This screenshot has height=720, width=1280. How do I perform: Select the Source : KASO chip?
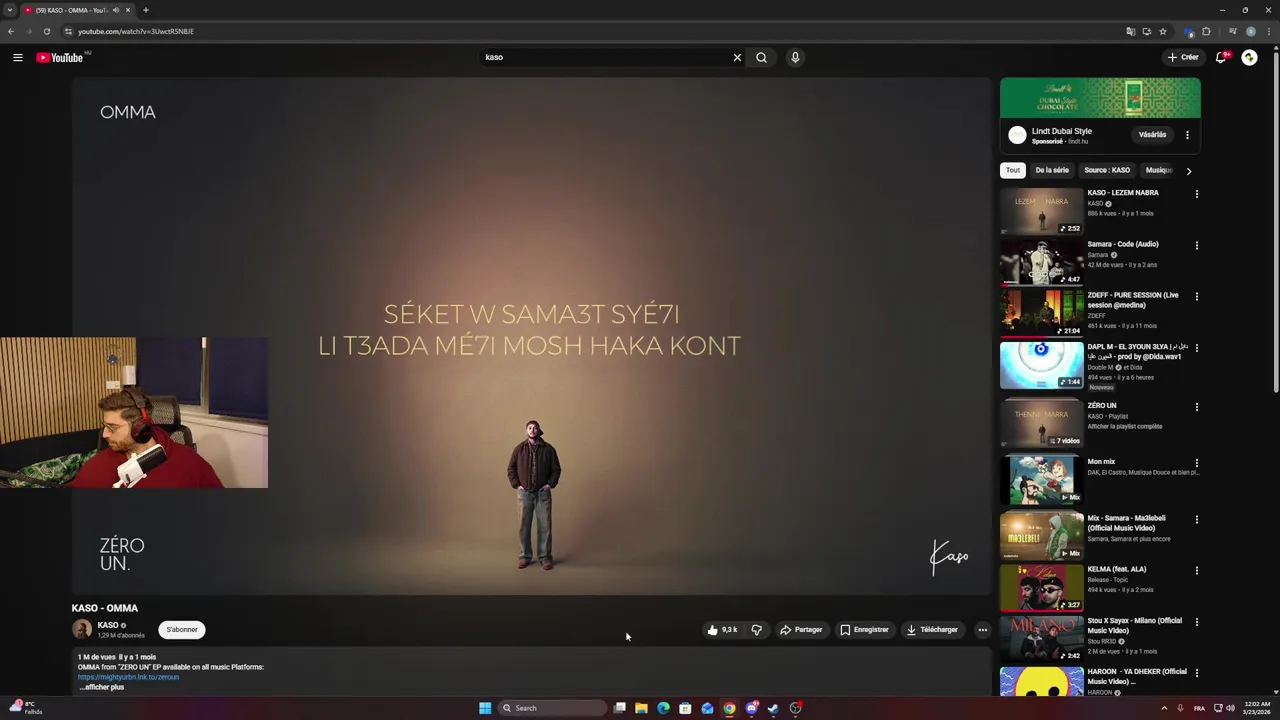pyautogui.click(x=1107, y=170)
